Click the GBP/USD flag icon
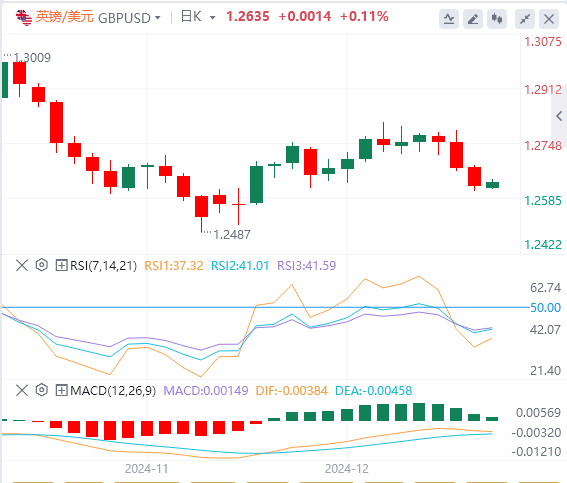This screenshot has width=567, height=483. tap(24, 18)
